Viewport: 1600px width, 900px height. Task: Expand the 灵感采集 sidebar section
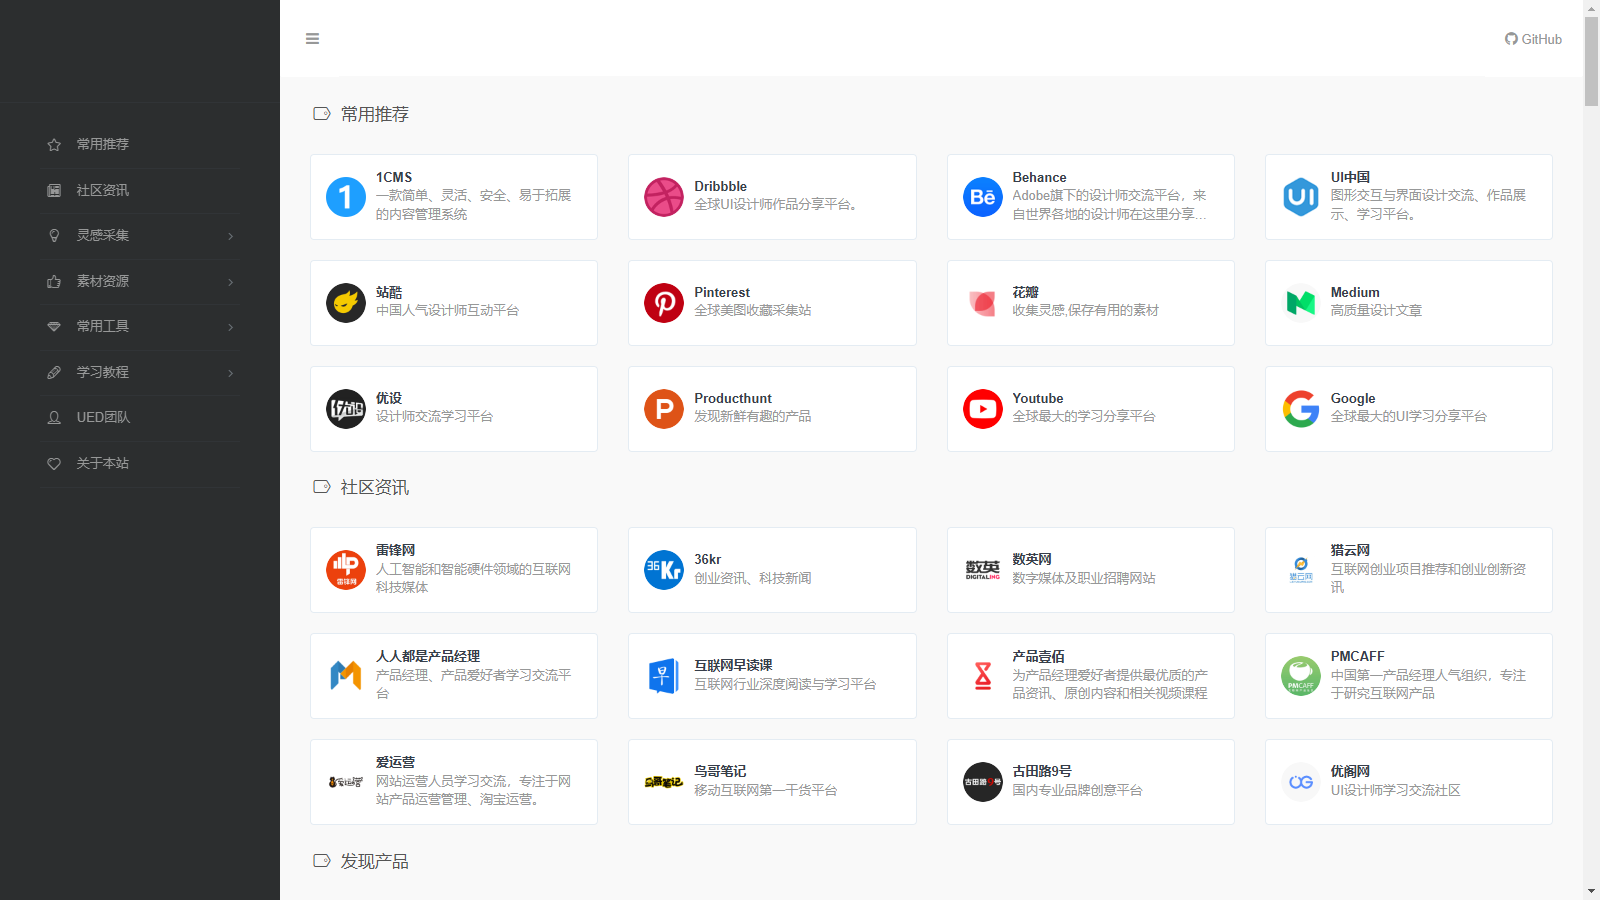coord(140,235)
